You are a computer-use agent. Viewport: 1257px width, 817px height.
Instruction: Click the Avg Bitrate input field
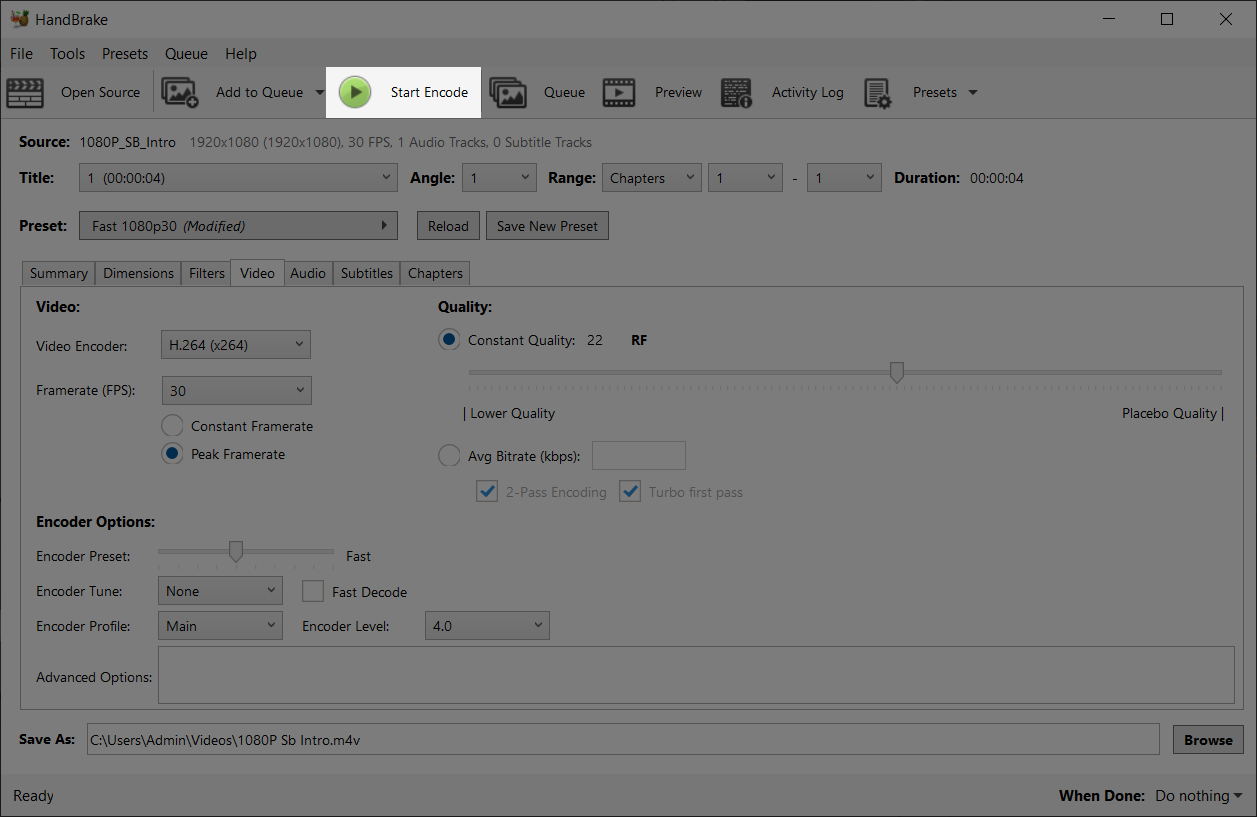(639, 456)
